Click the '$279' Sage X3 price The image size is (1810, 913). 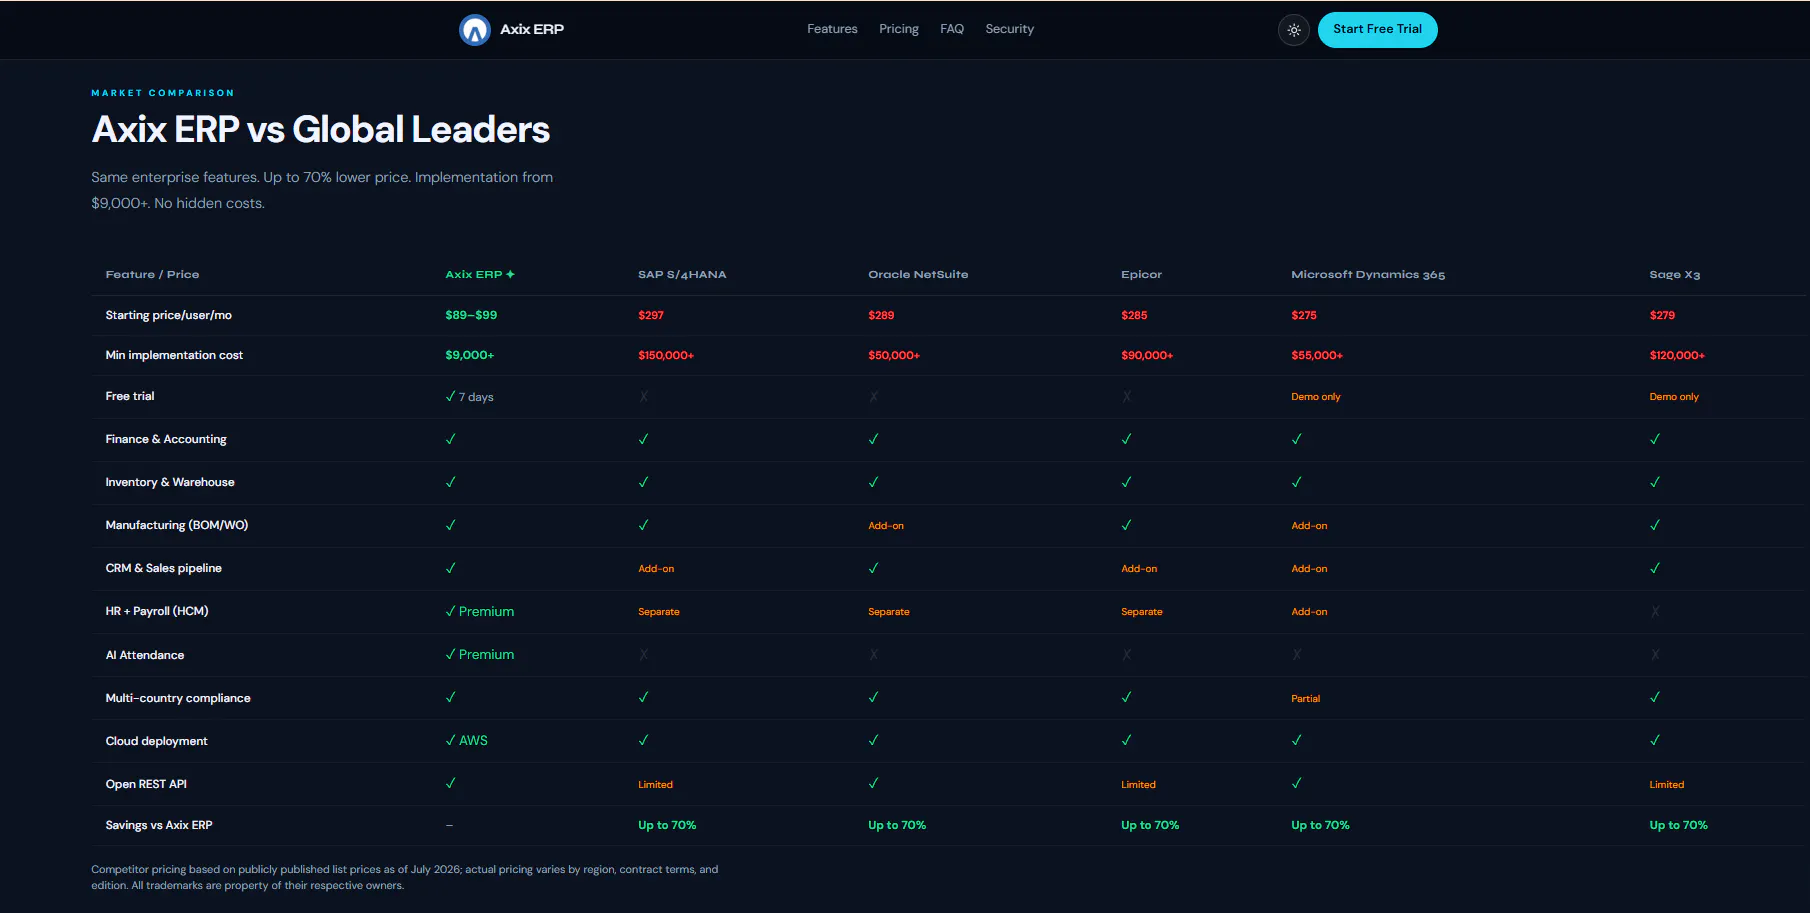tap(1662, 315)
